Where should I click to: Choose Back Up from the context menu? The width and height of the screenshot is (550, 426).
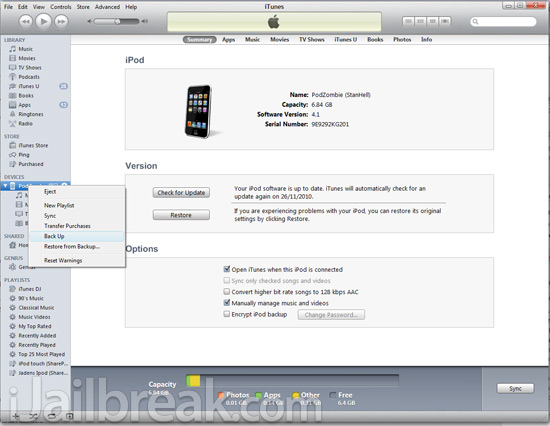pyautogui.click(x=77, y=236)
